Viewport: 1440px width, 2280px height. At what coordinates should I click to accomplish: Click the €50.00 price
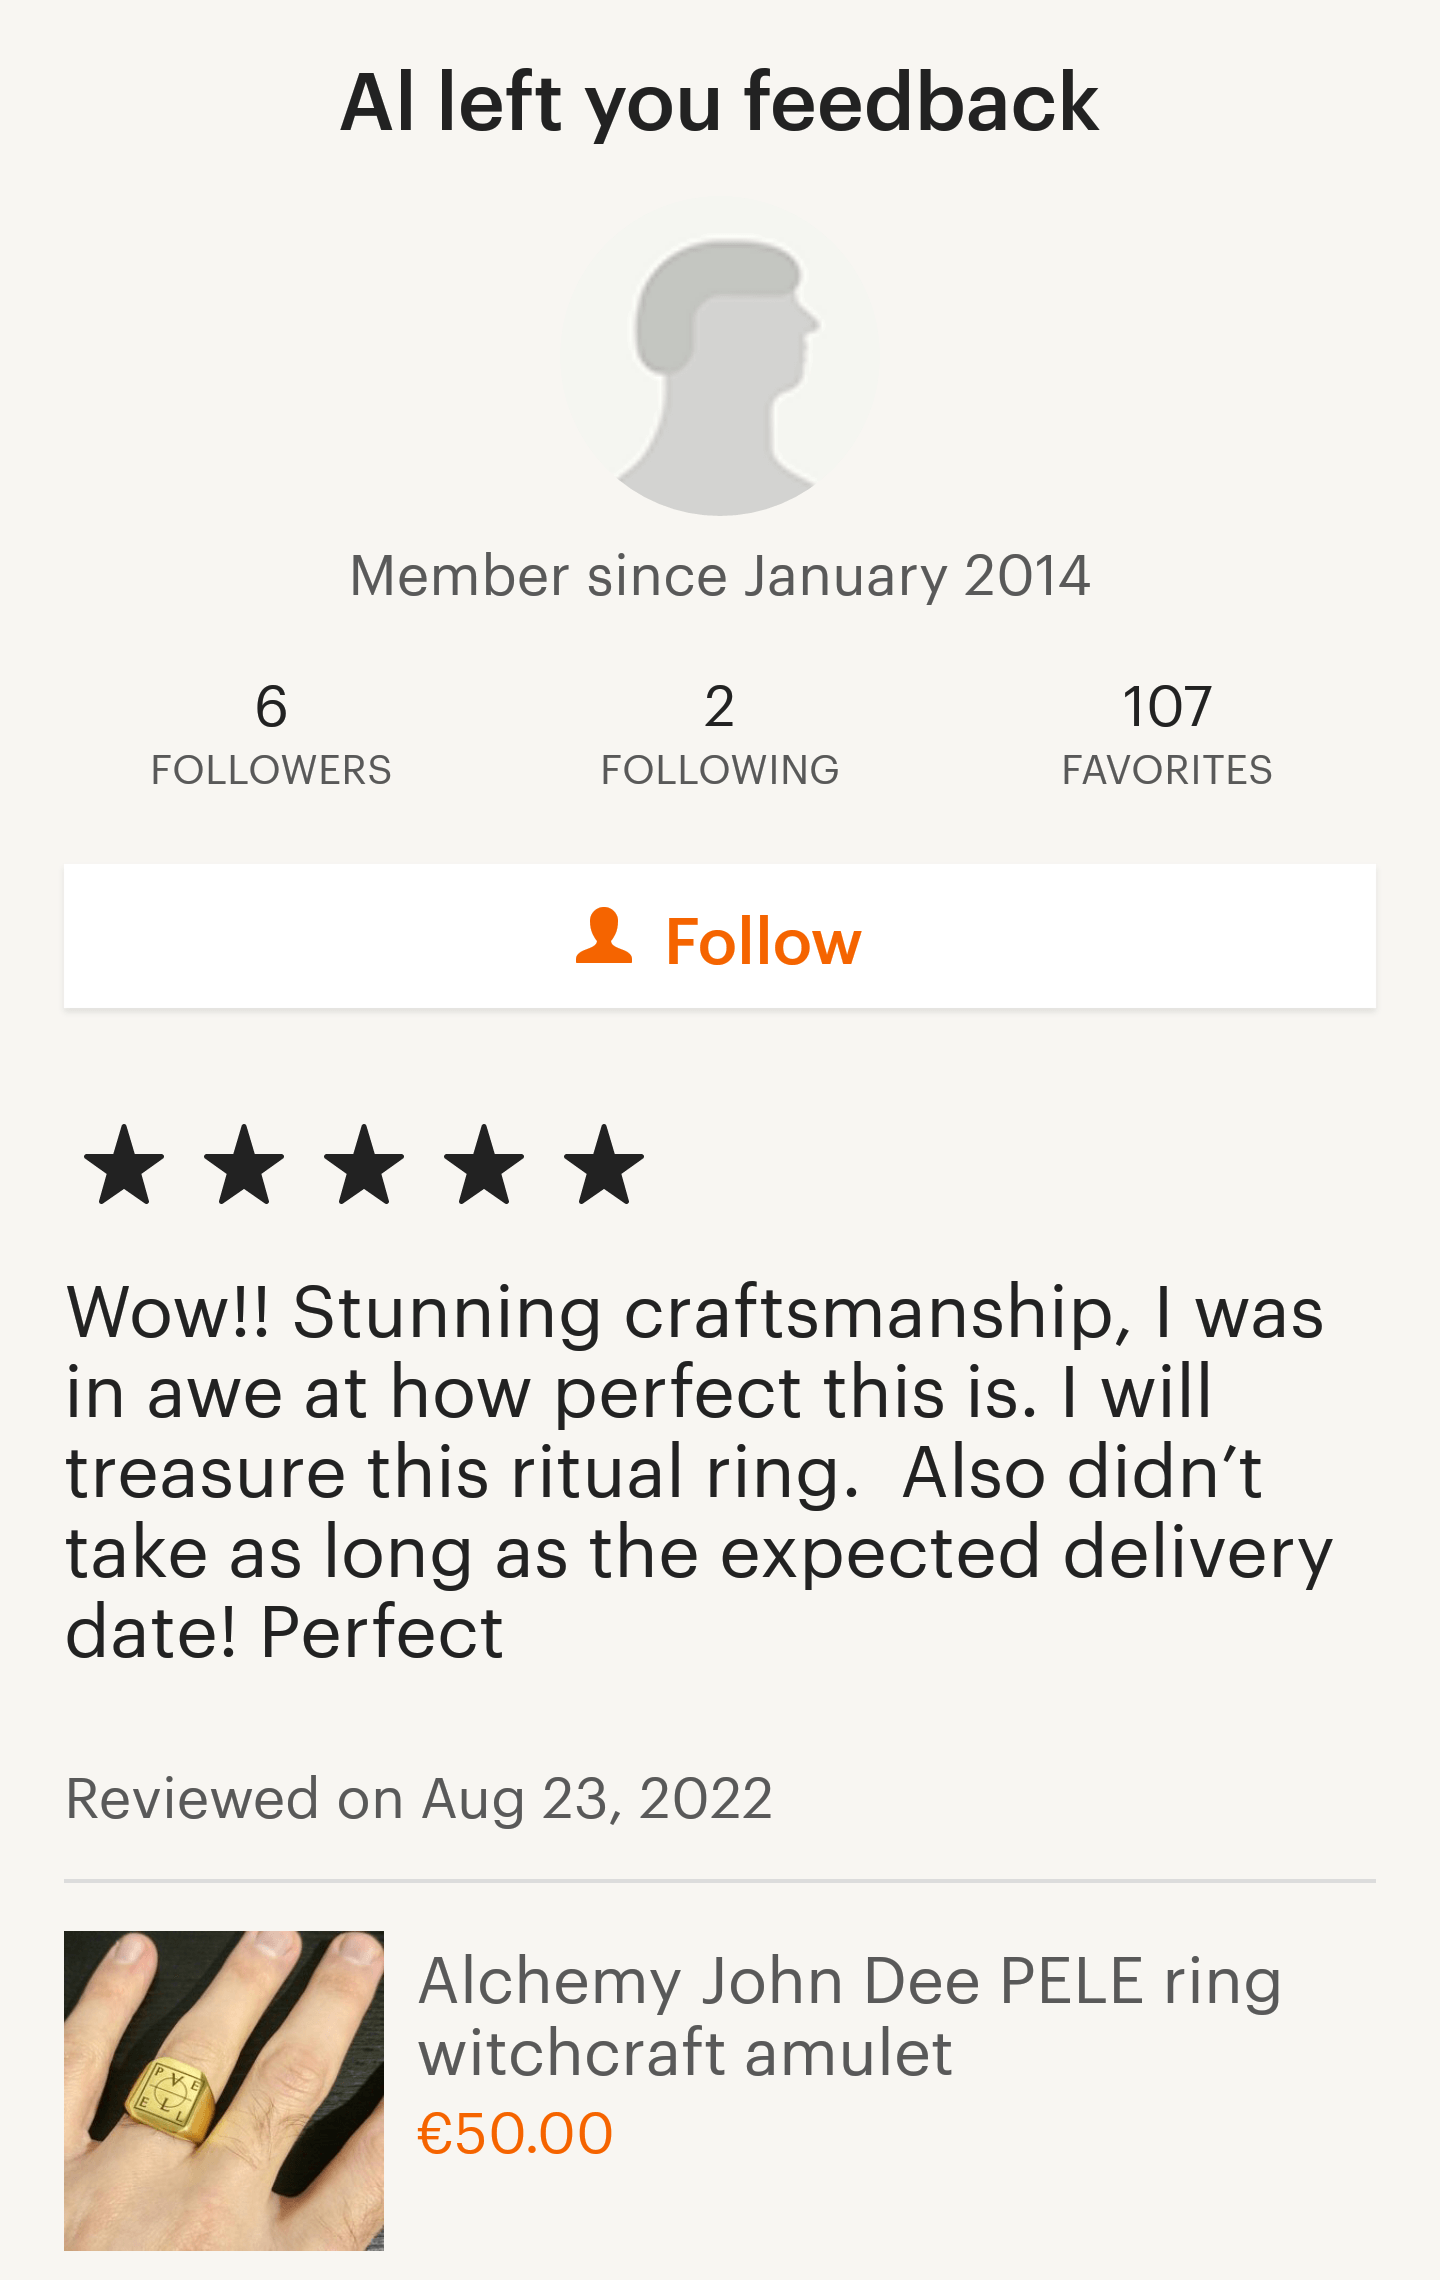515,2133
